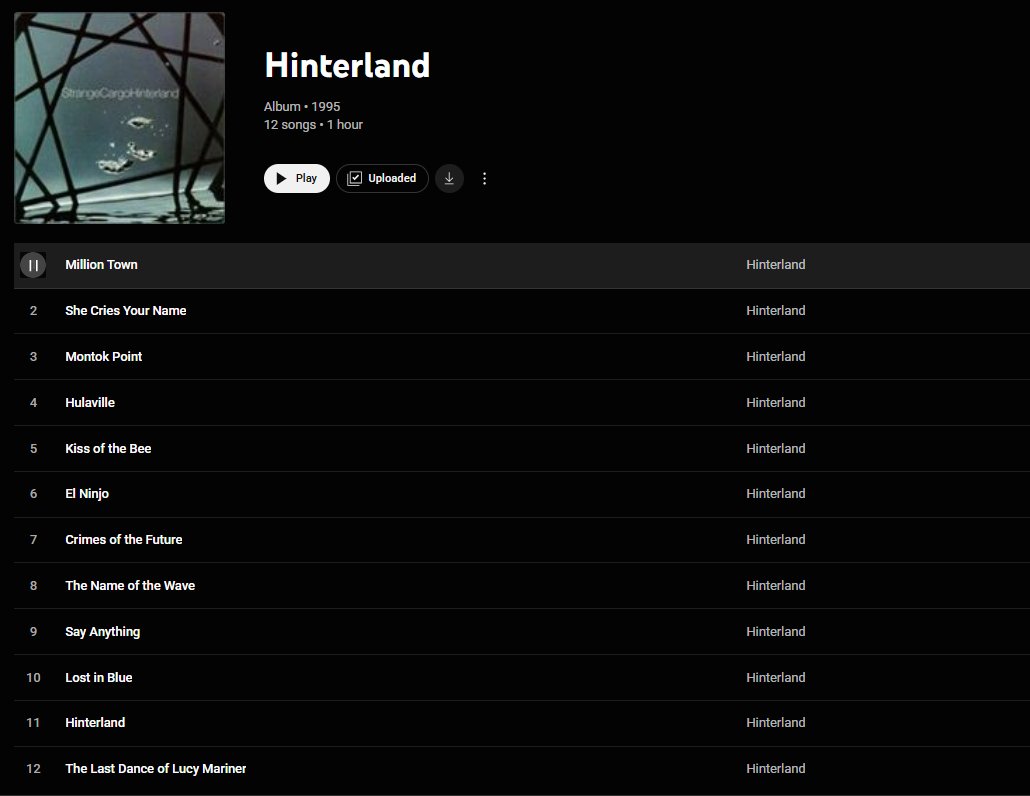
Task: Select the song She Cries Your Name
Action: click(x=125, y=311)
